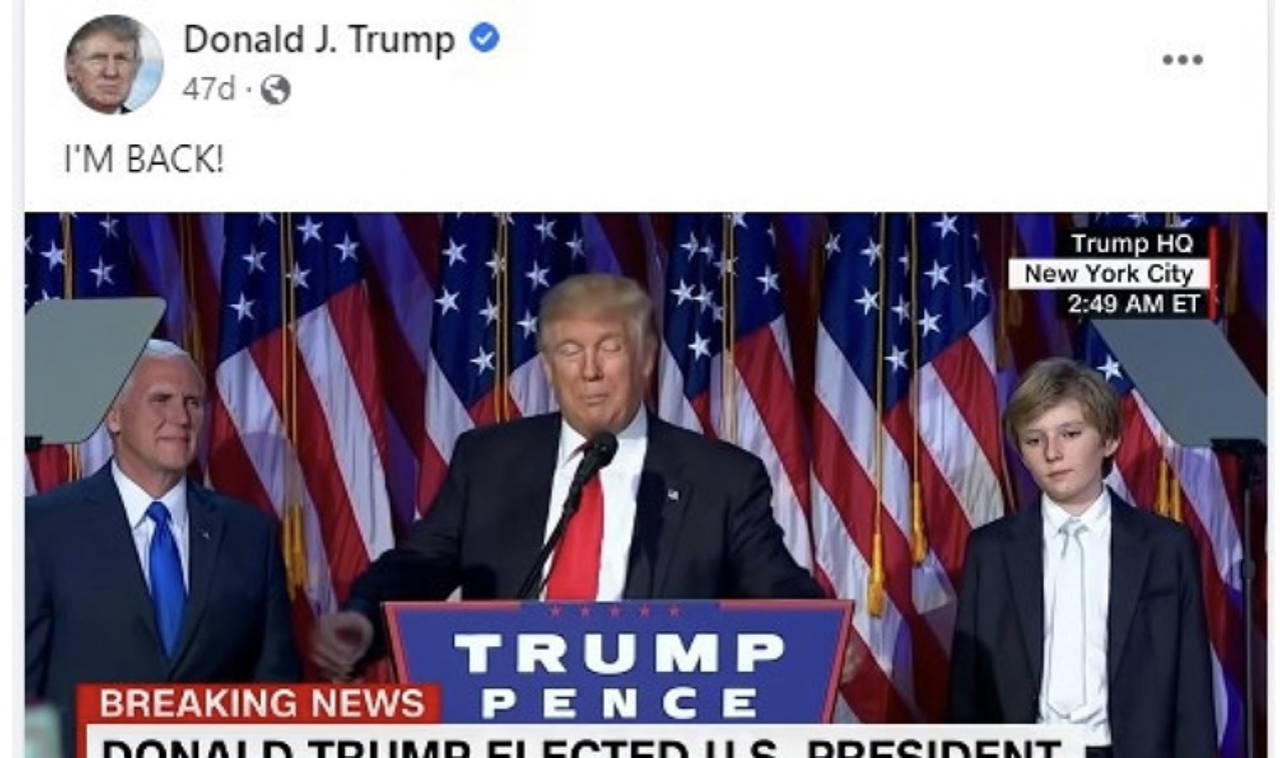This screenshot has width=1280, height=758.
Task: Click the white New York City label
Action: pos(1109,274)
